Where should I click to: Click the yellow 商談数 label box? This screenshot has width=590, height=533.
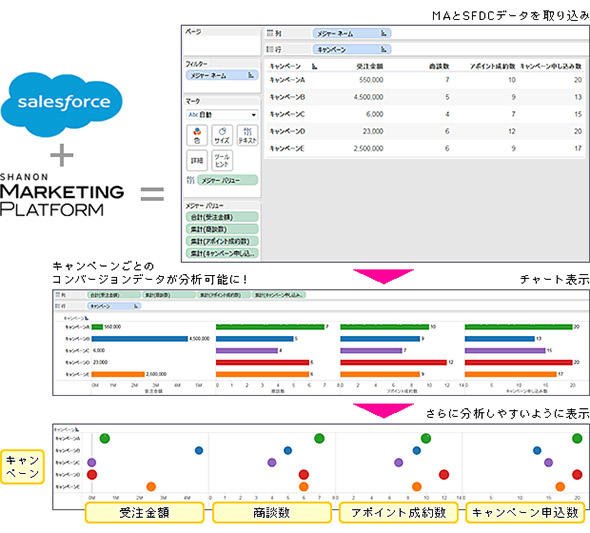(x=272, y=512)
